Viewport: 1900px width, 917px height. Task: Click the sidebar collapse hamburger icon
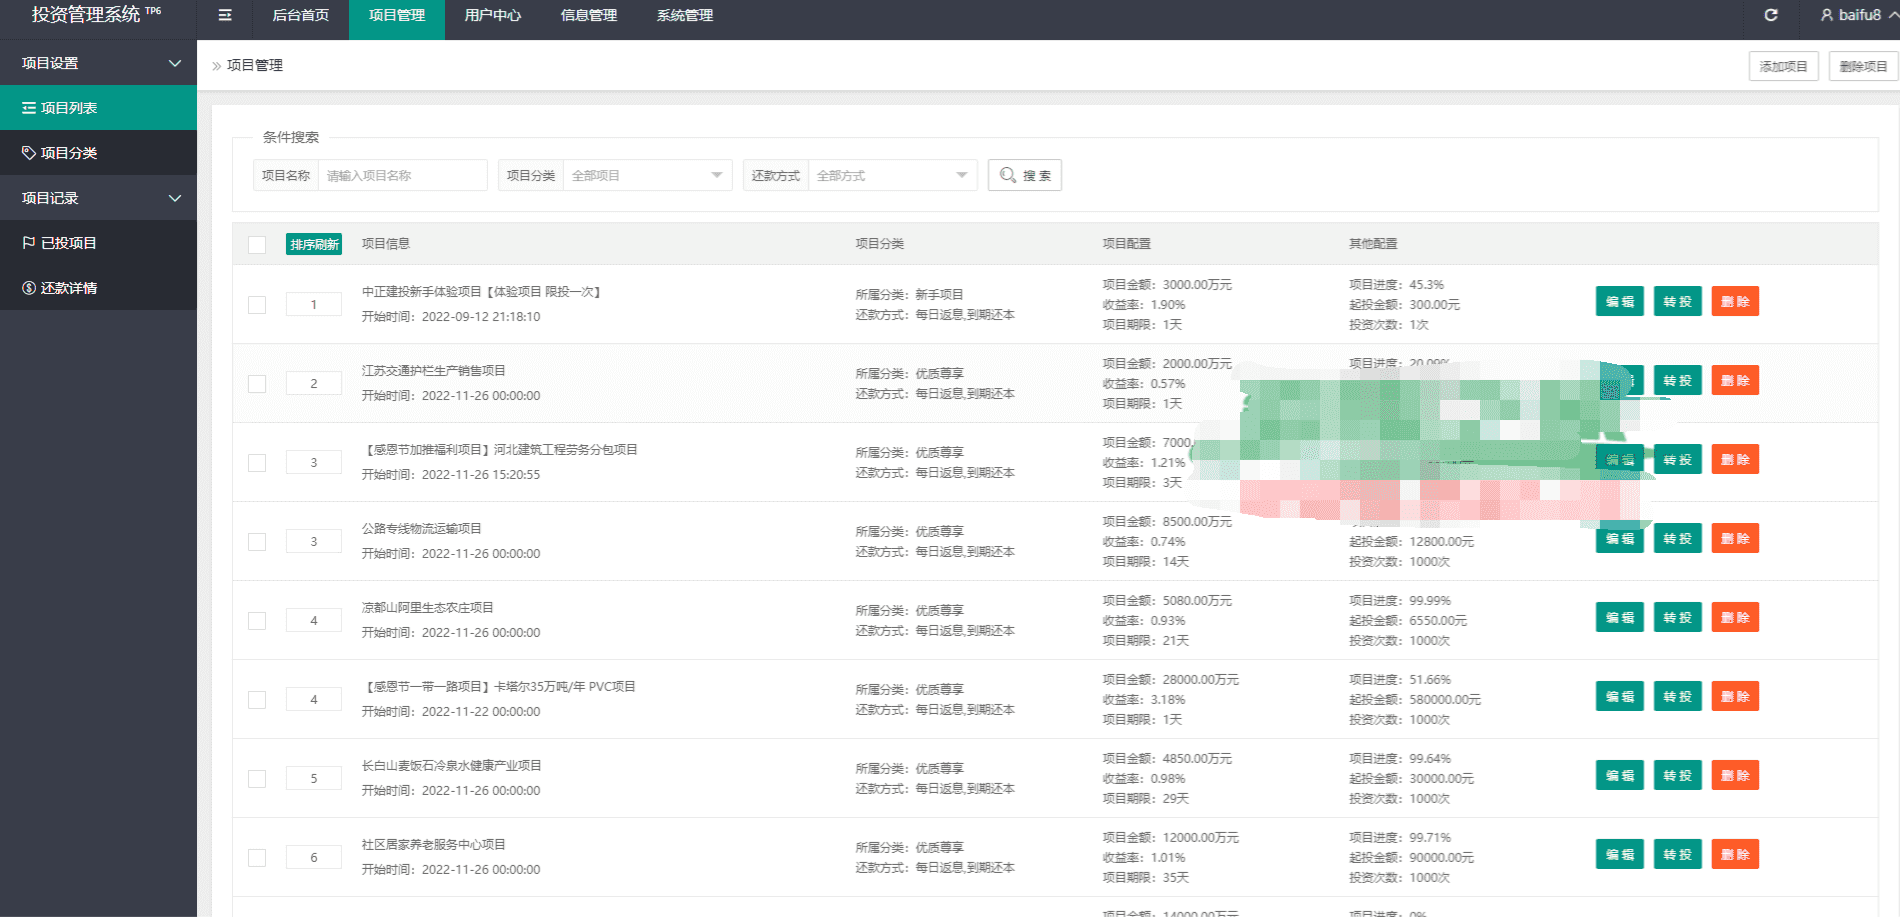tap(225, 15)
